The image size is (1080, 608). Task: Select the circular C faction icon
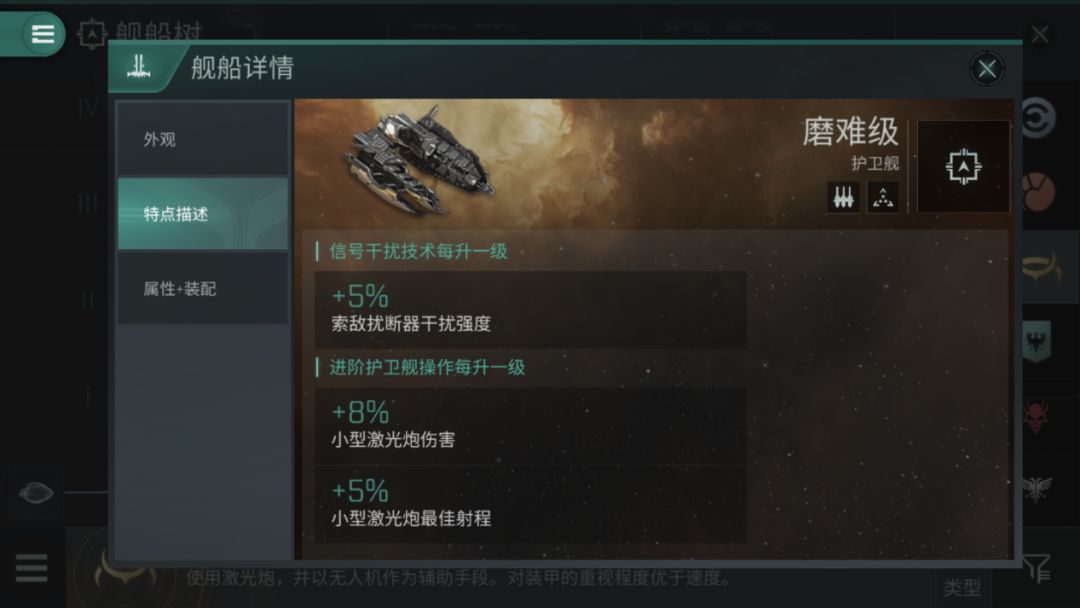1037,118
